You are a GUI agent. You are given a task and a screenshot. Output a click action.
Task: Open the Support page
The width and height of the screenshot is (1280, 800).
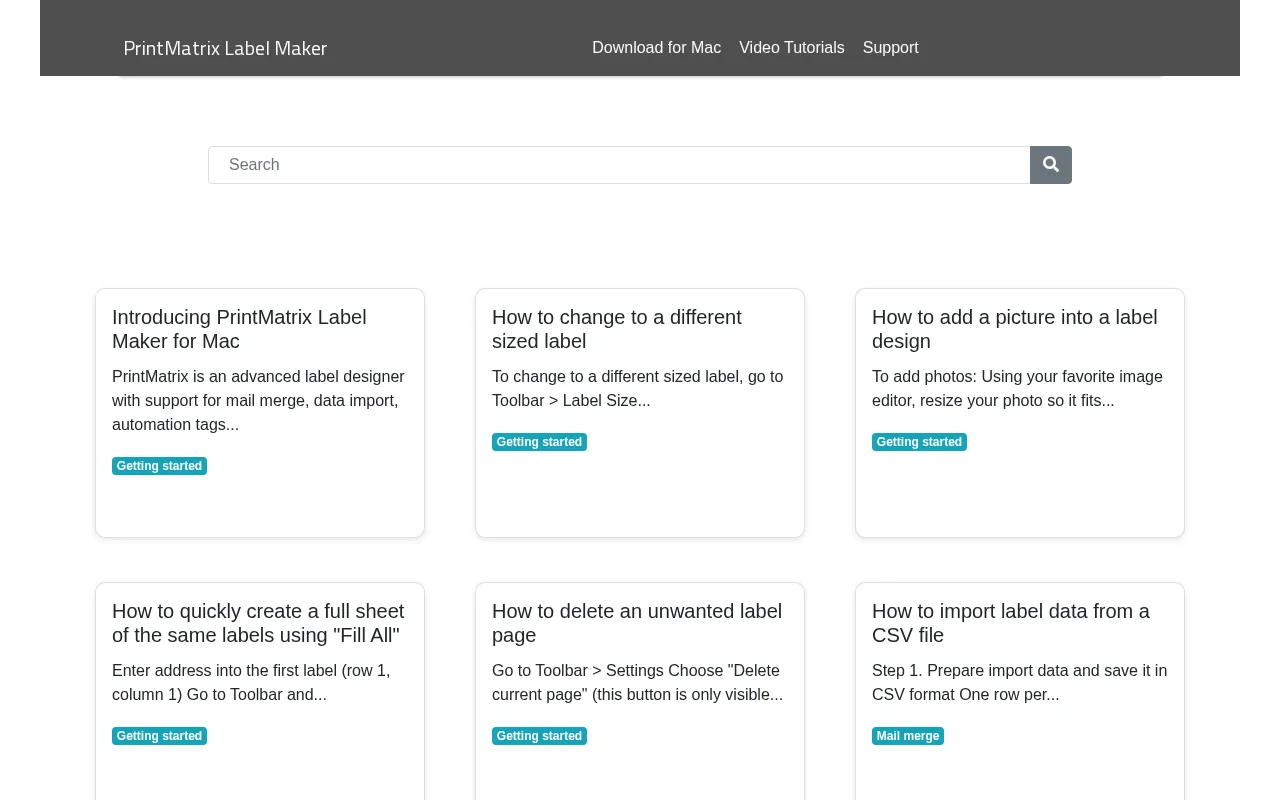pyautogui.click(x=891, y=48)
